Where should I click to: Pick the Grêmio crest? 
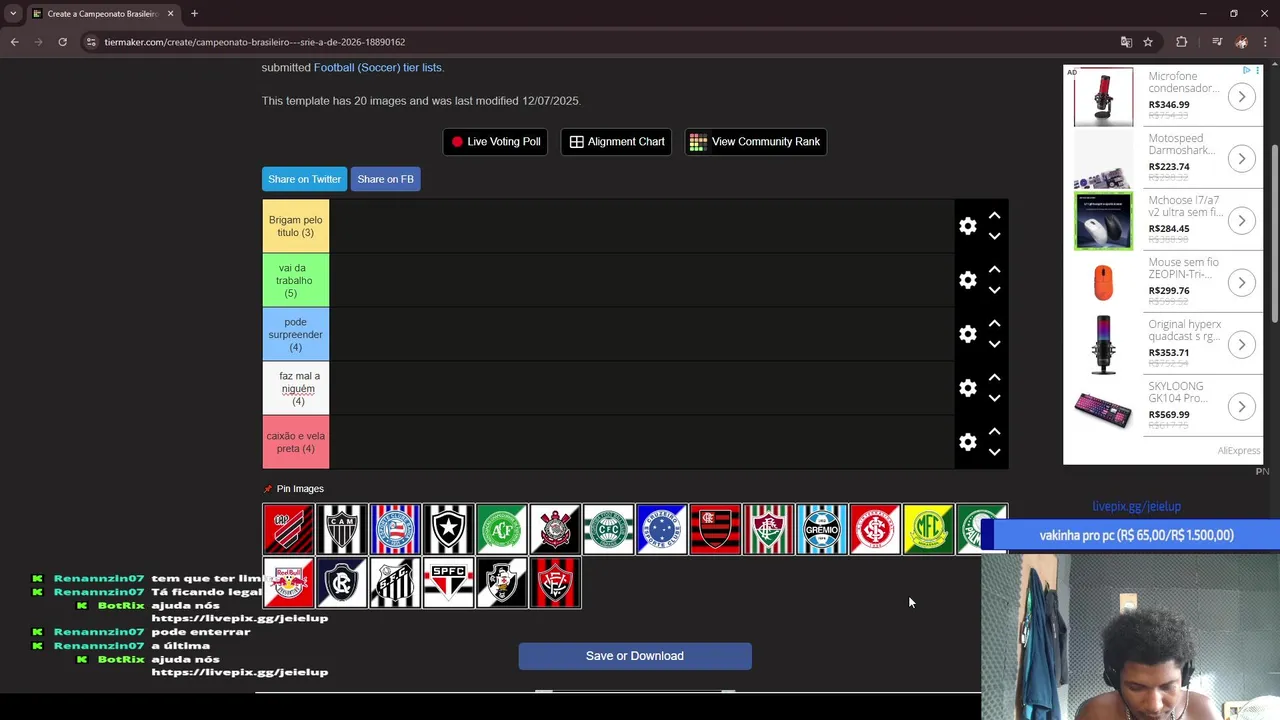(822, 529)
